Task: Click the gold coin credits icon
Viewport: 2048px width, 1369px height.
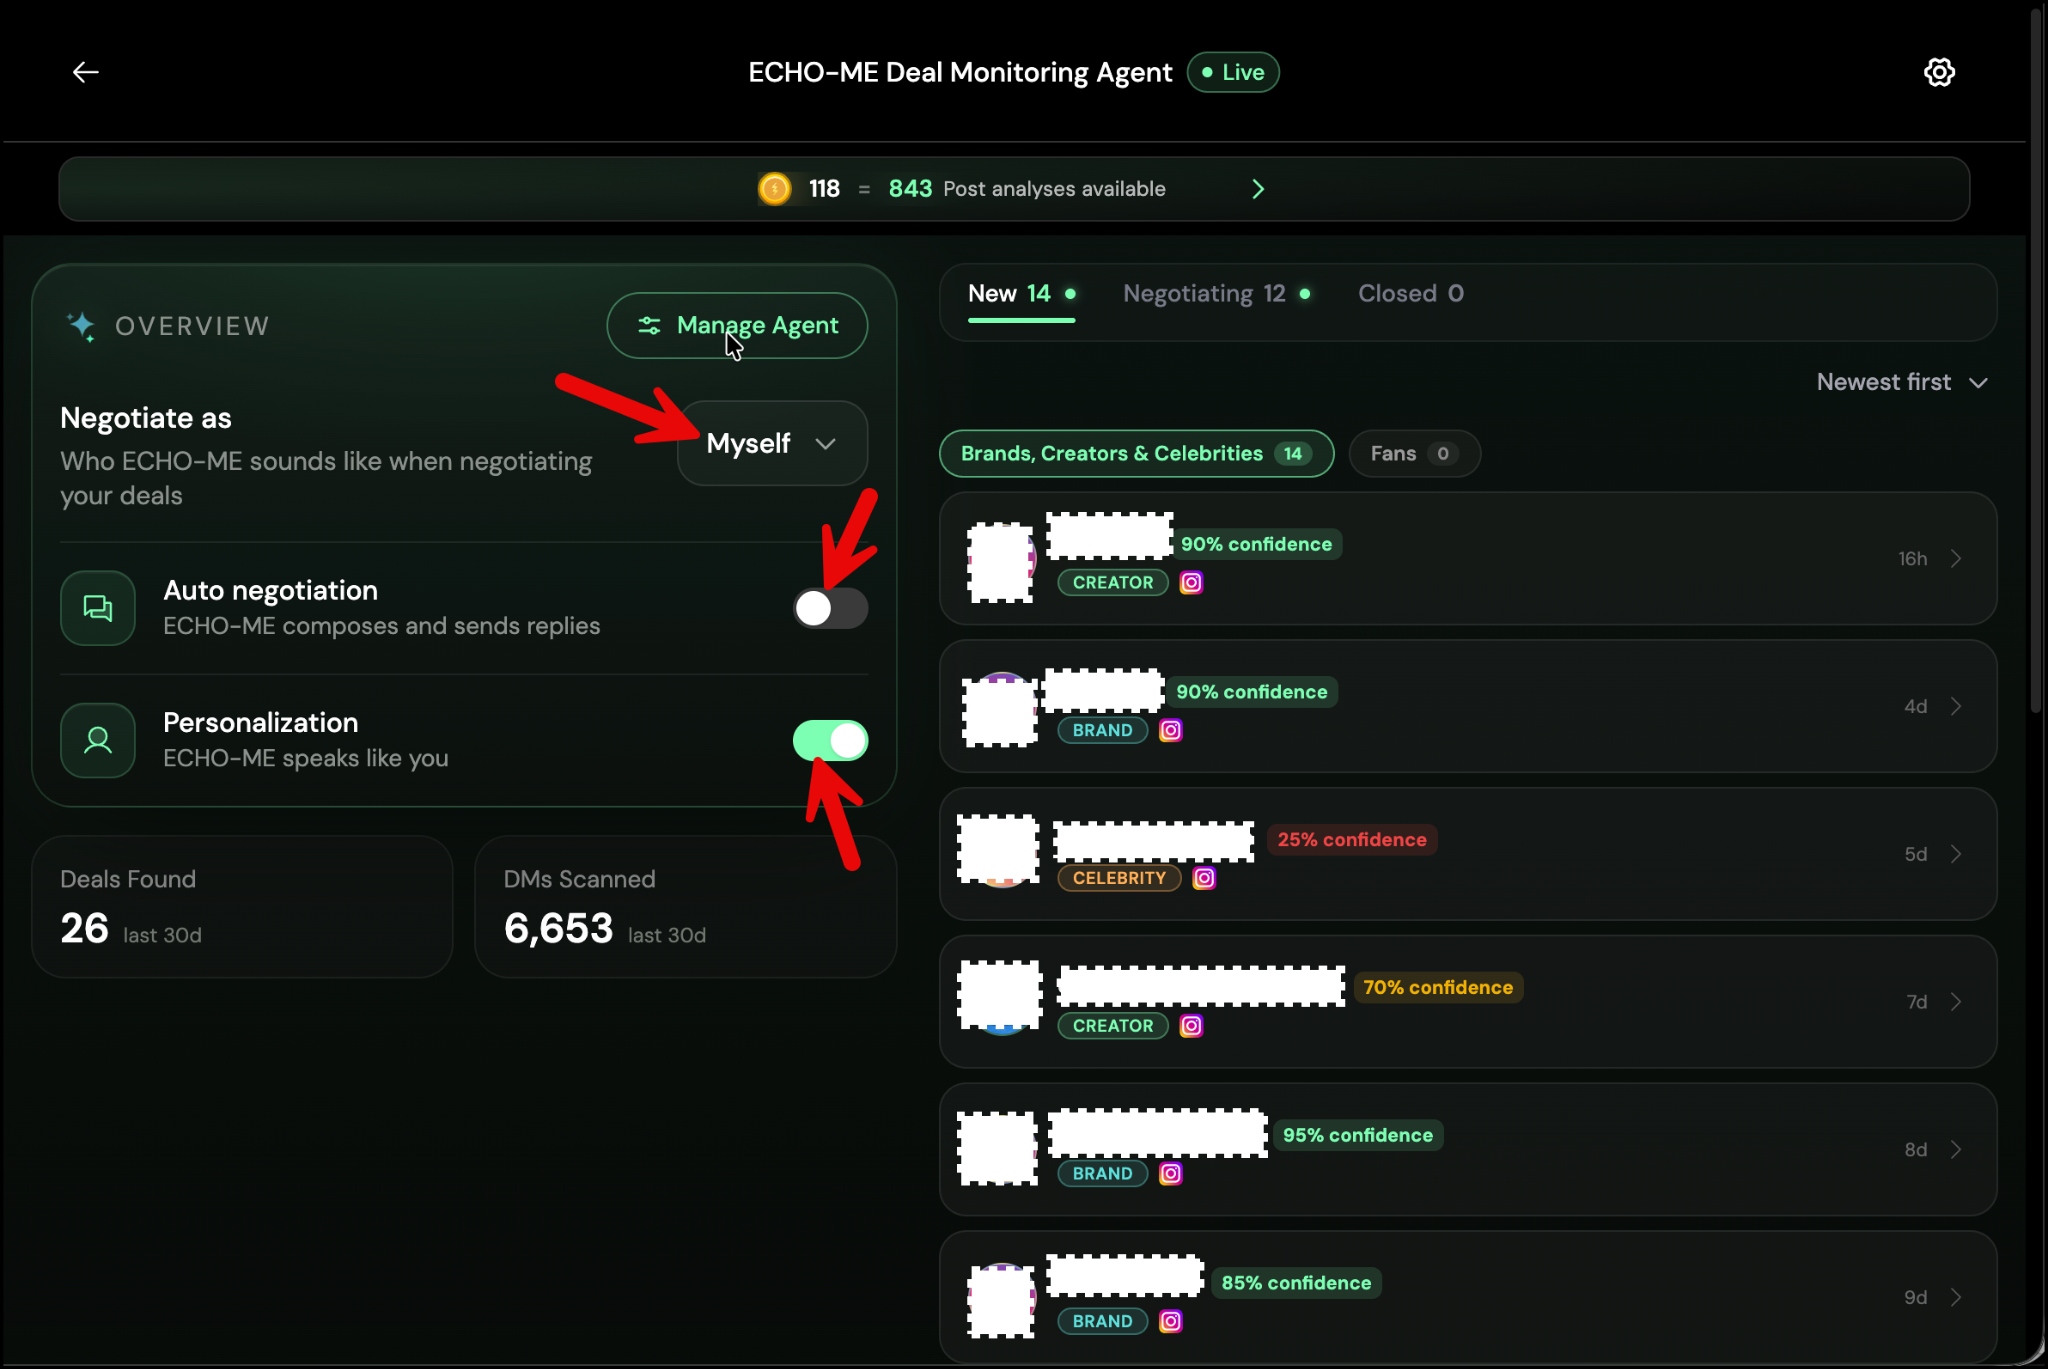Action: click(x=774, y=189)
